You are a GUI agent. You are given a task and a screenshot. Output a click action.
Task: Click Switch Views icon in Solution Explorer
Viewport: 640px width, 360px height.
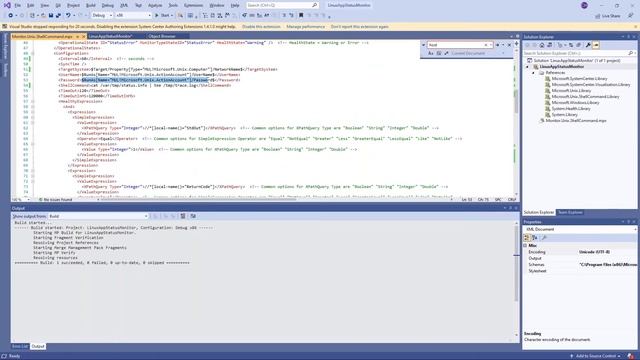pyautogui.click(x=549, y=45)
